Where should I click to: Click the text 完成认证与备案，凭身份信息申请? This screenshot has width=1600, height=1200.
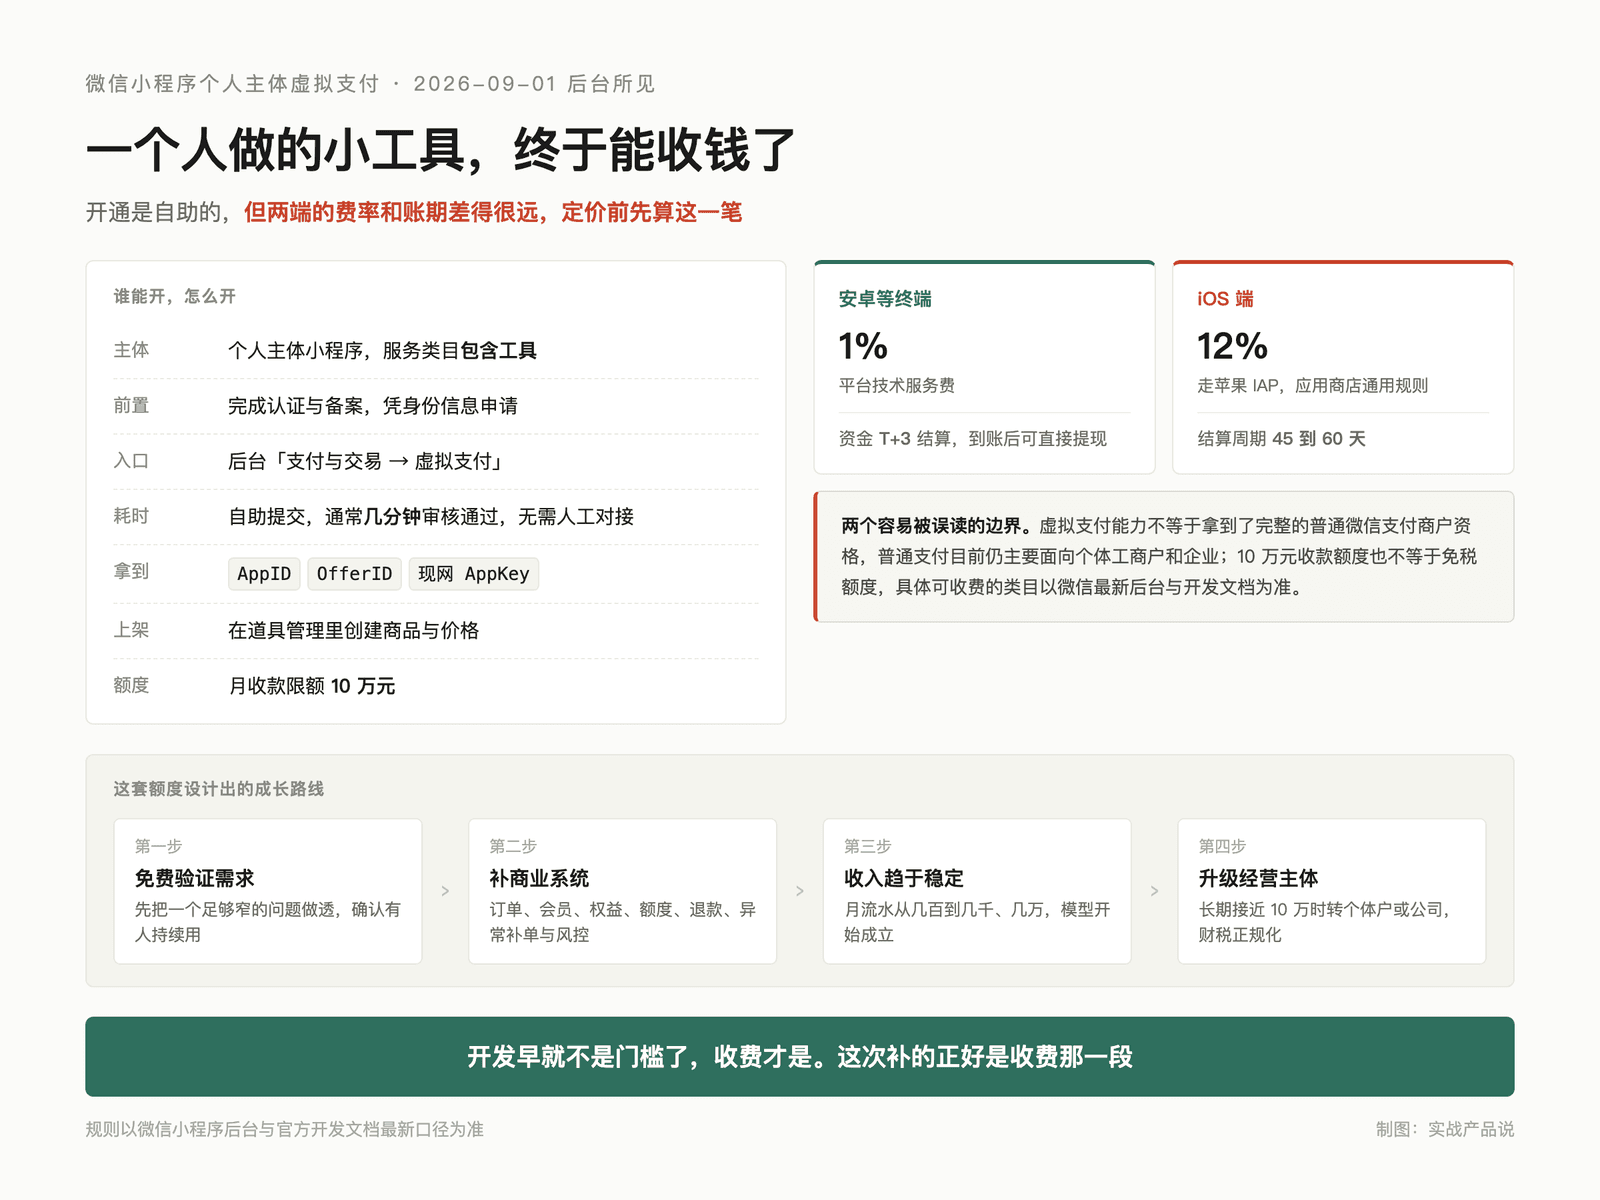coord(373,406)
